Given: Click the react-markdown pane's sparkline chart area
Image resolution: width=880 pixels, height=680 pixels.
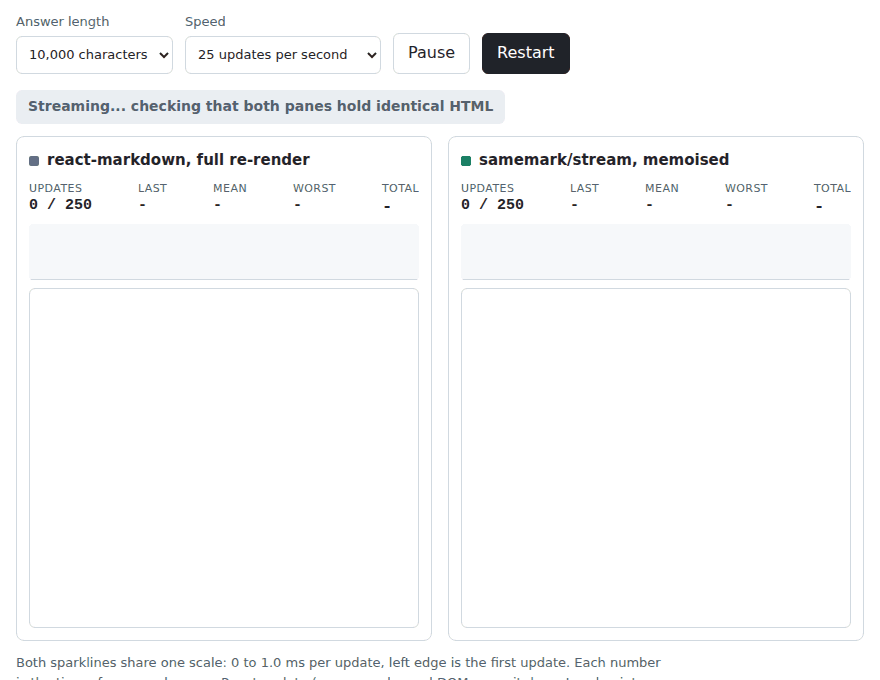Looking at the screenshot, I should coord(224,251).
